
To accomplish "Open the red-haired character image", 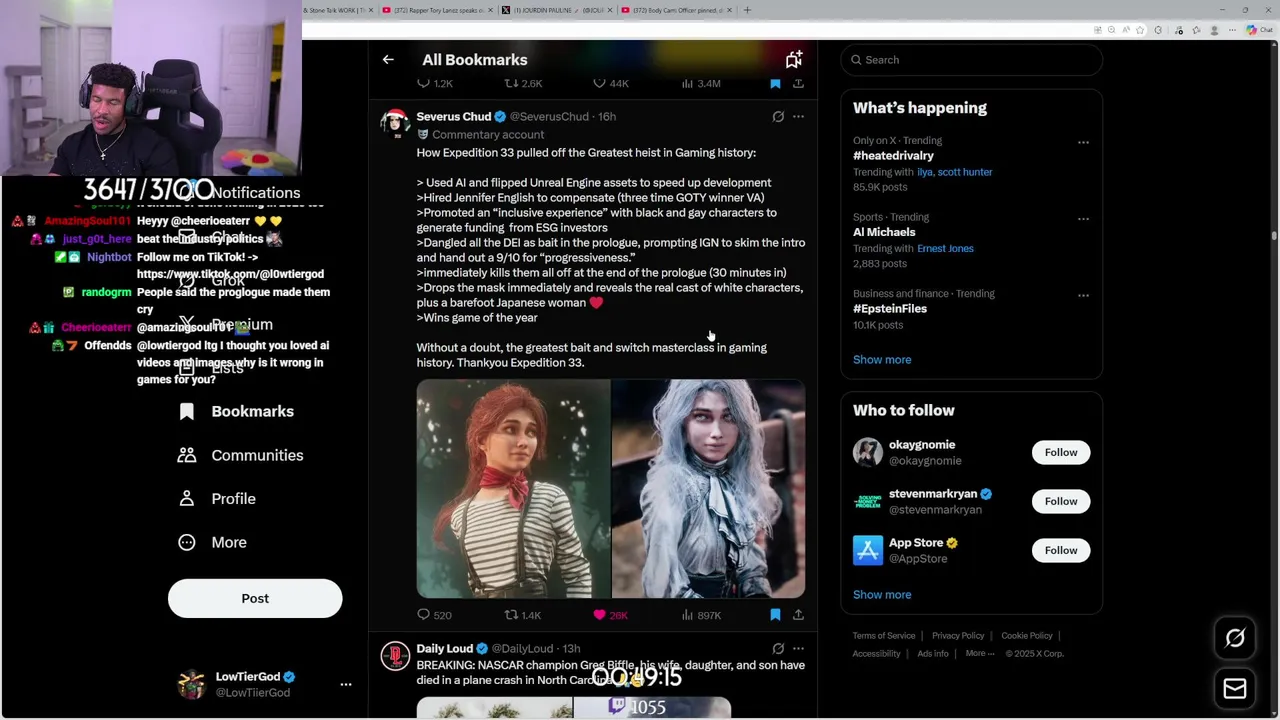I will pyautogui.click(x=513, y=489).
